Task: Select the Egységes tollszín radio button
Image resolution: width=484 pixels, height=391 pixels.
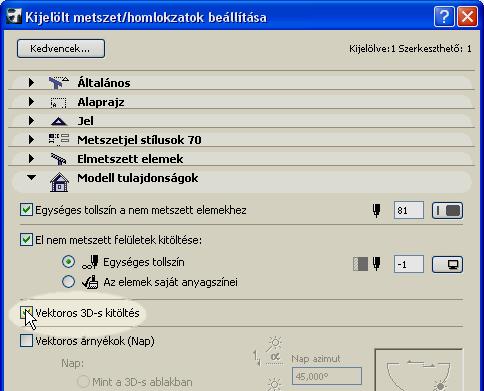Action: [x=68, y=262]
